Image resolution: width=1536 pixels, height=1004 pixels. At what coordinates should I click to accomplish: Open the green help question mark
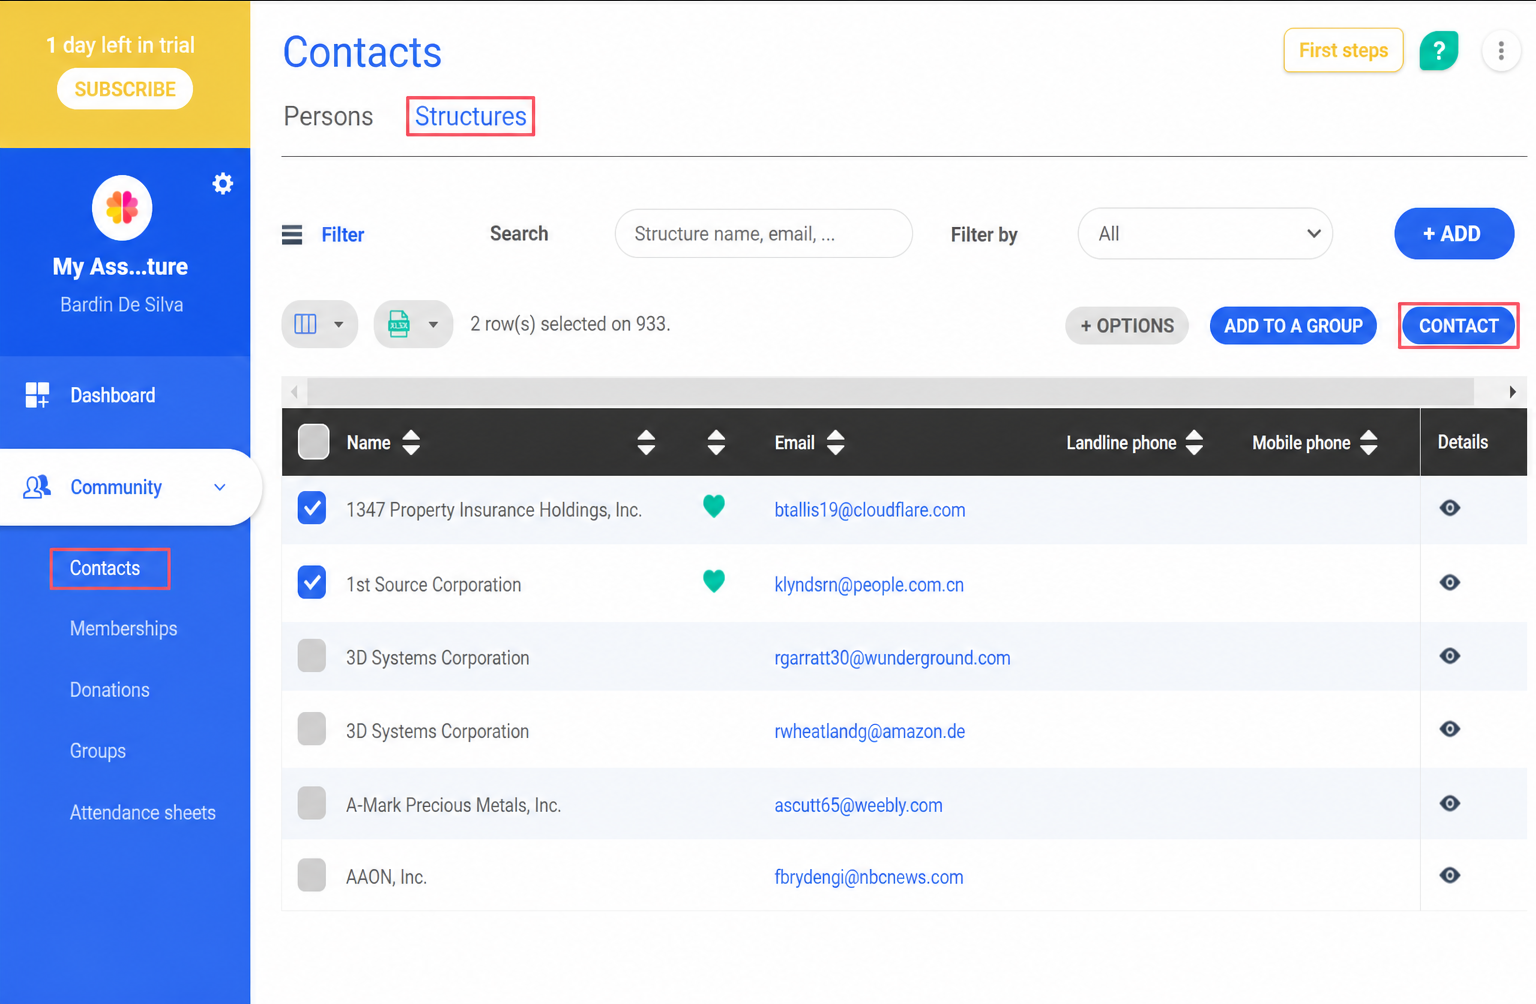coord(1438,50)
